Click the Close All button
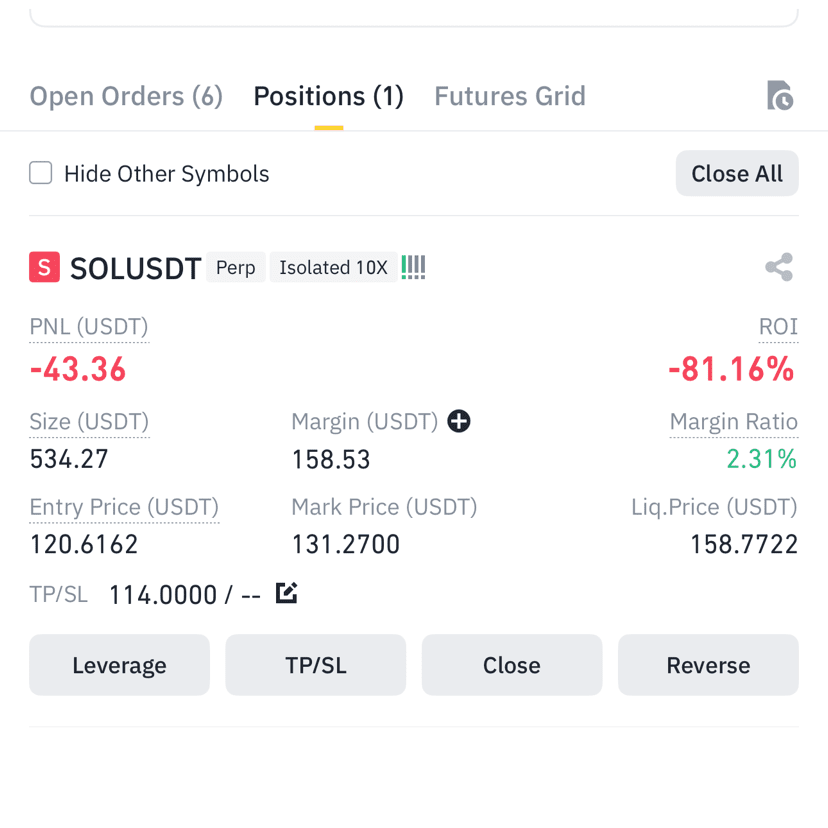This screenshot has height=828, width=828. tap(737, 173)
